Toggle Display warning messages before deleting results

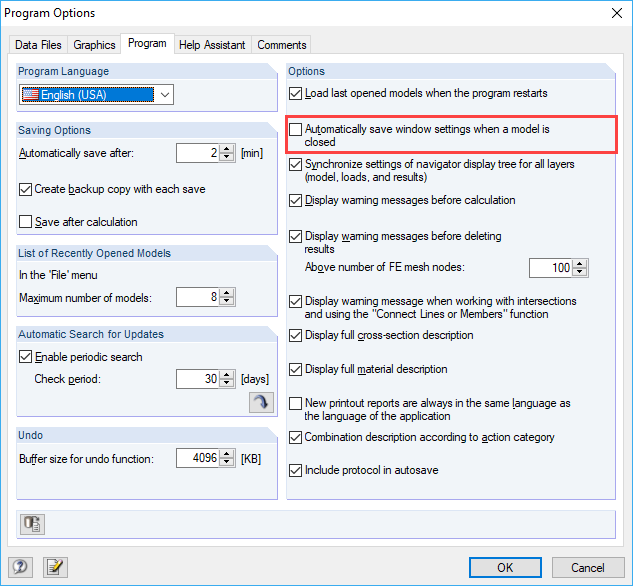pos(296,236)
